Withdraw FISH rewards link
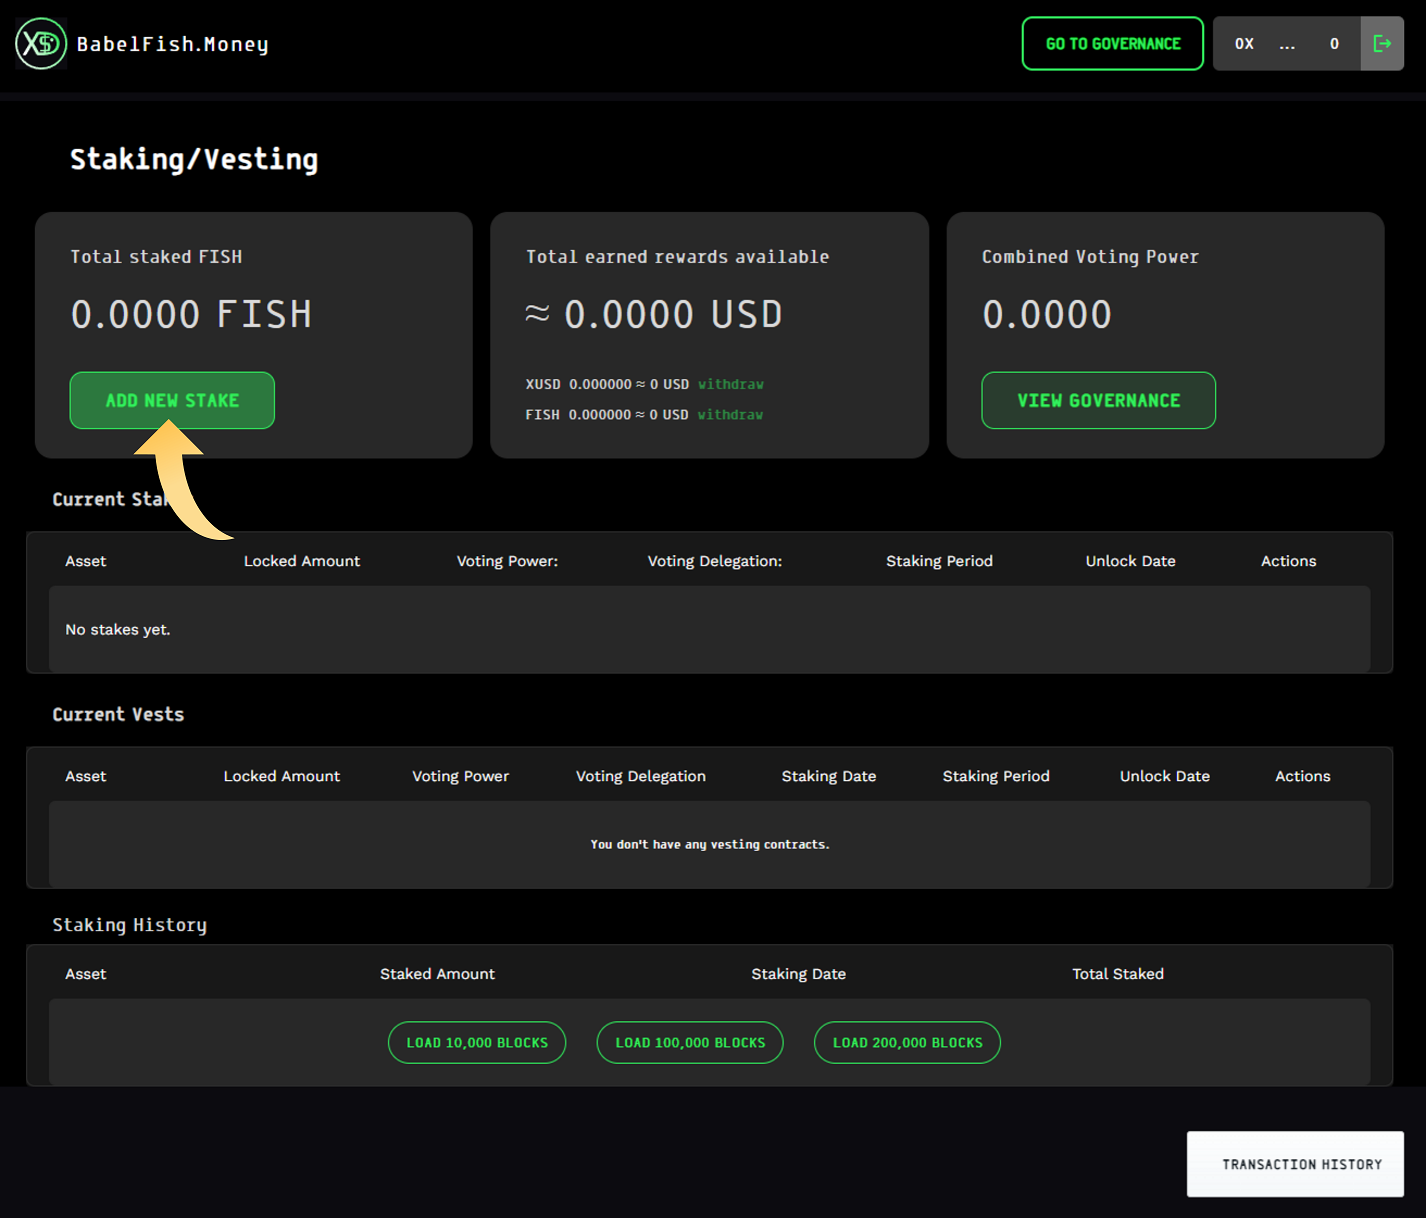 [x=730, y=414]
